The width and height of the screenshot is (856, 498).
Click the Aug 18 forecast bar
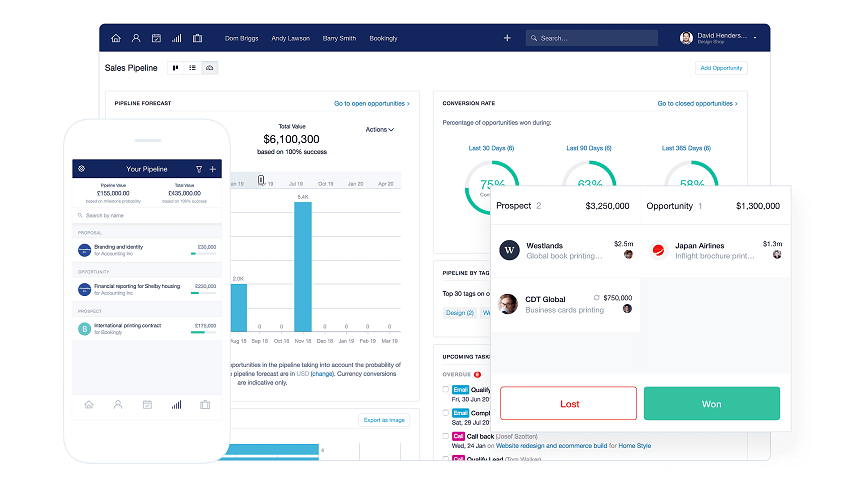(239, 307)
